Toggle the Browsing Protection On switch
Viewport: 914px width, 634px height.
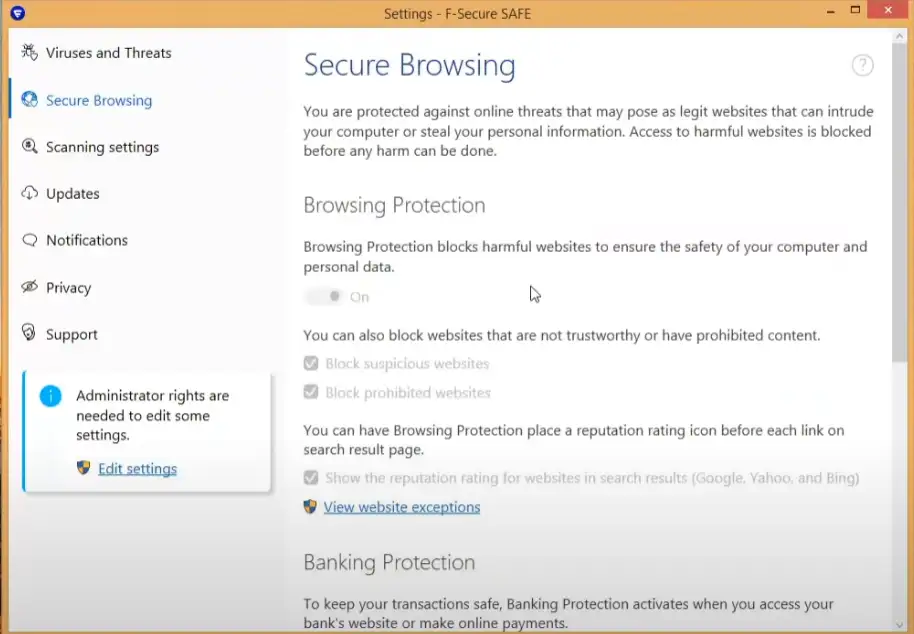click(323, 297)
